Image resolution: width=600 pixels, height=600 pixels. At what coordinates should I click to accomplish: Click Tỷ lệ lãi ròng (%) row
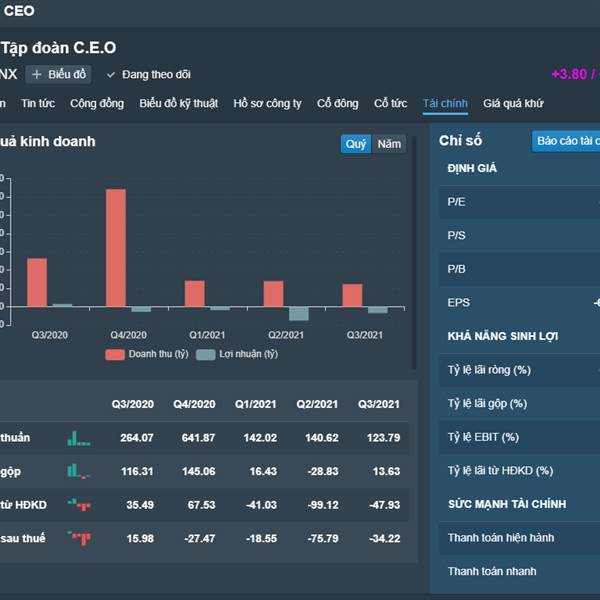pyautogui.click(x=520, y=370)
